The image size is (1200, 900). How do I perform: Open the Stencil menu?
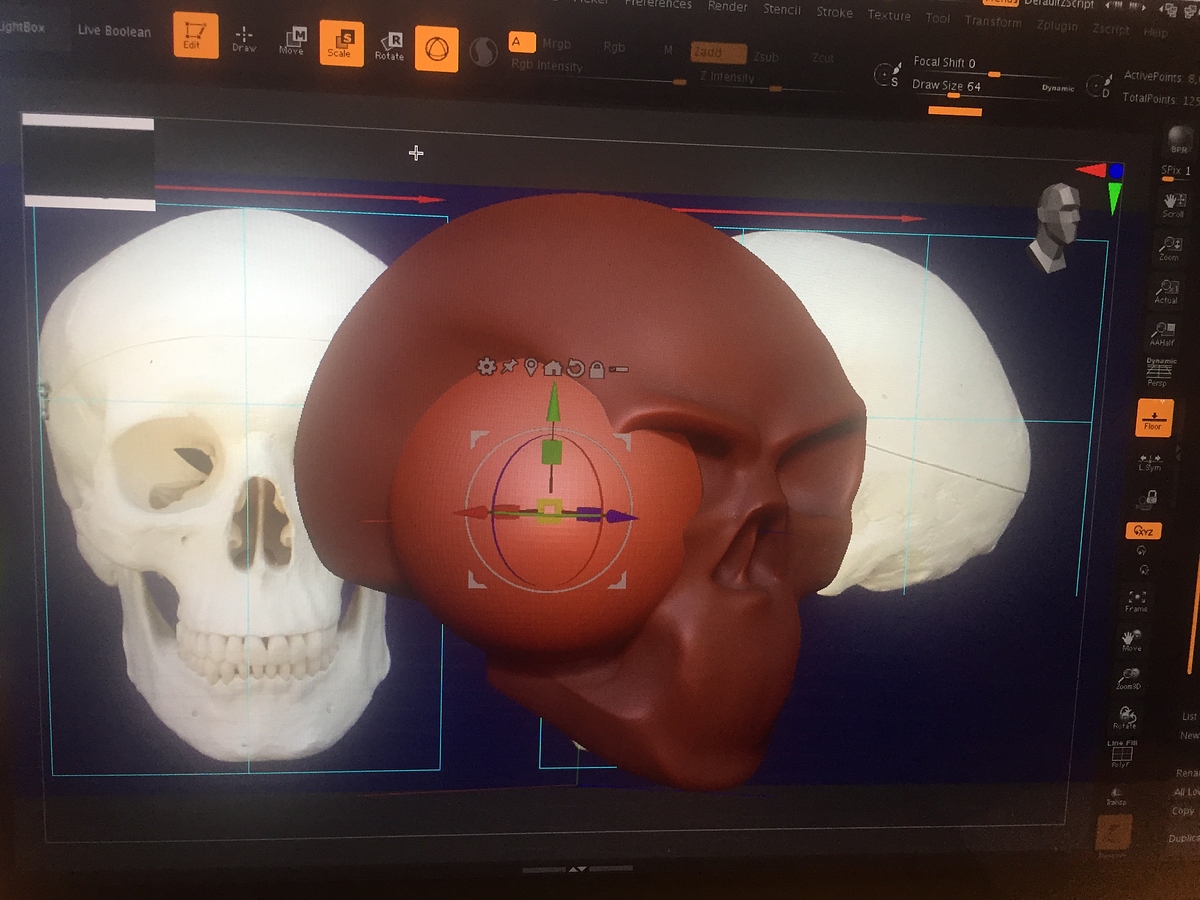point(782,9)
